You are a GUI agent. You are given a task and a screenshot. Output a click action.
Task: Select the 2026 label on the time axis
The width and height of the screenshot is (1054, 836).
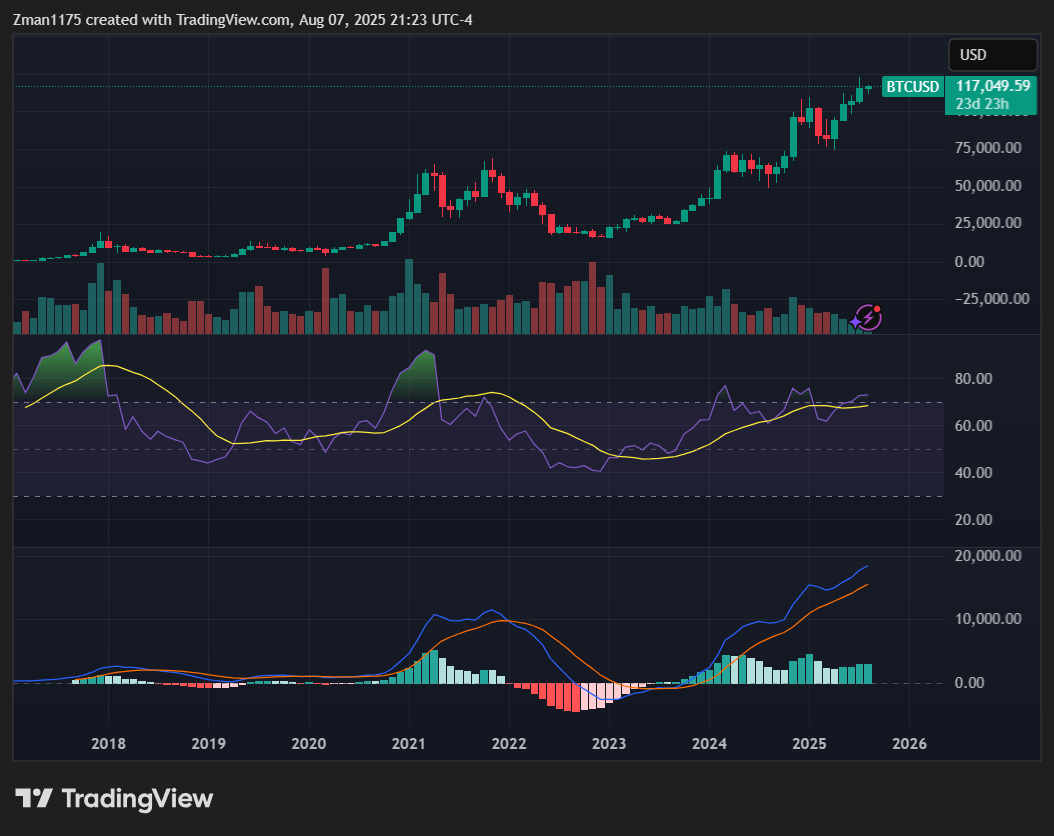[909, 744]
